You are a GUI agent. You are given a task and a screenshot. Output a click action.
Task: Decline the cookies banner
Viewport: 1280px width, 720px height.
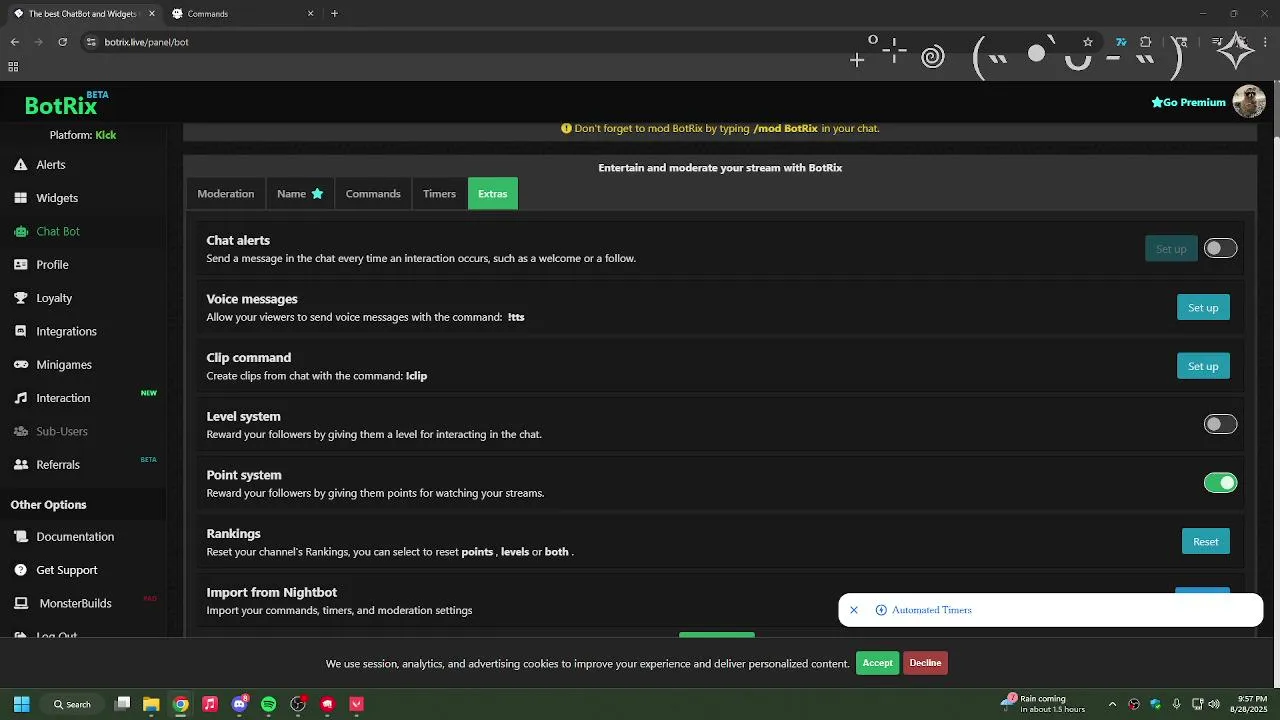[x=925, y=663]
